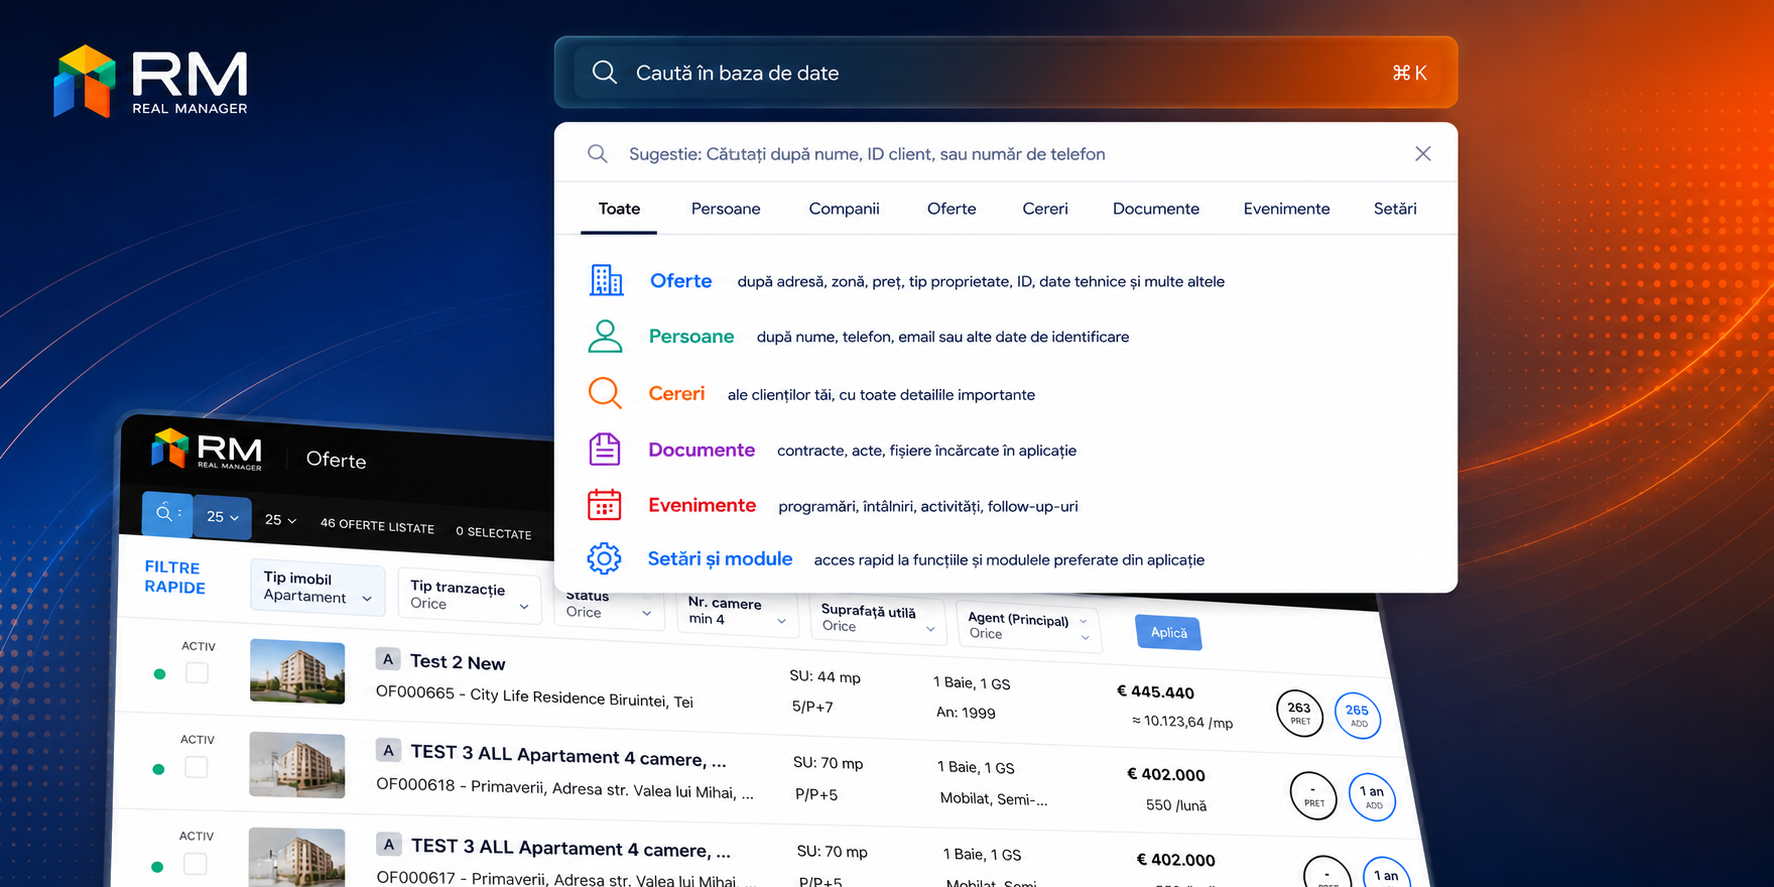Switch to the Cereri tab
This screenshot has height=887, width=1774.
click(1045, 209)
